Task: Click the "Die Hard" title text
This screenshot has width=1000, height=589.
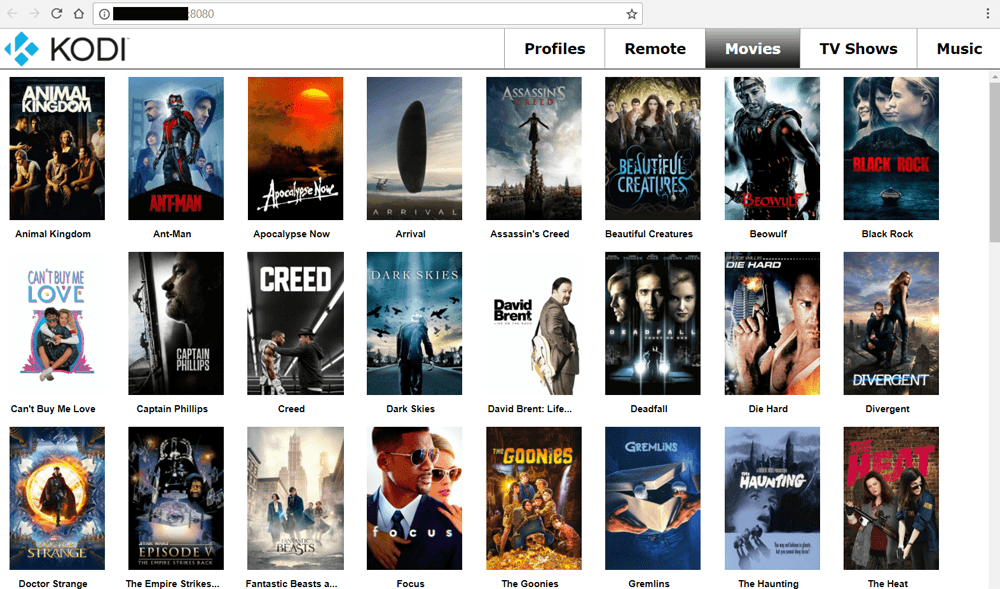Action: pyautogui.click(x=768, y=409)
